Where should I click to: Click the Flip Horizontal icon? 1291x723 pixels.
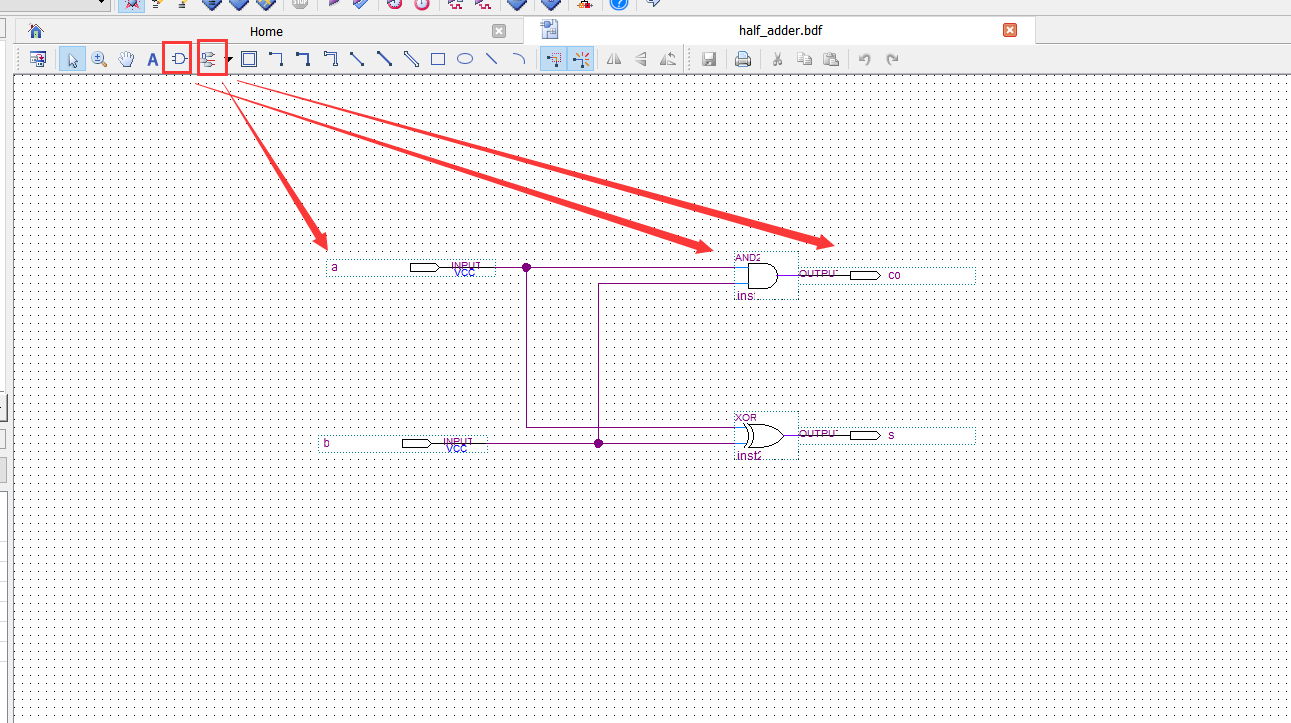(614, 59)
